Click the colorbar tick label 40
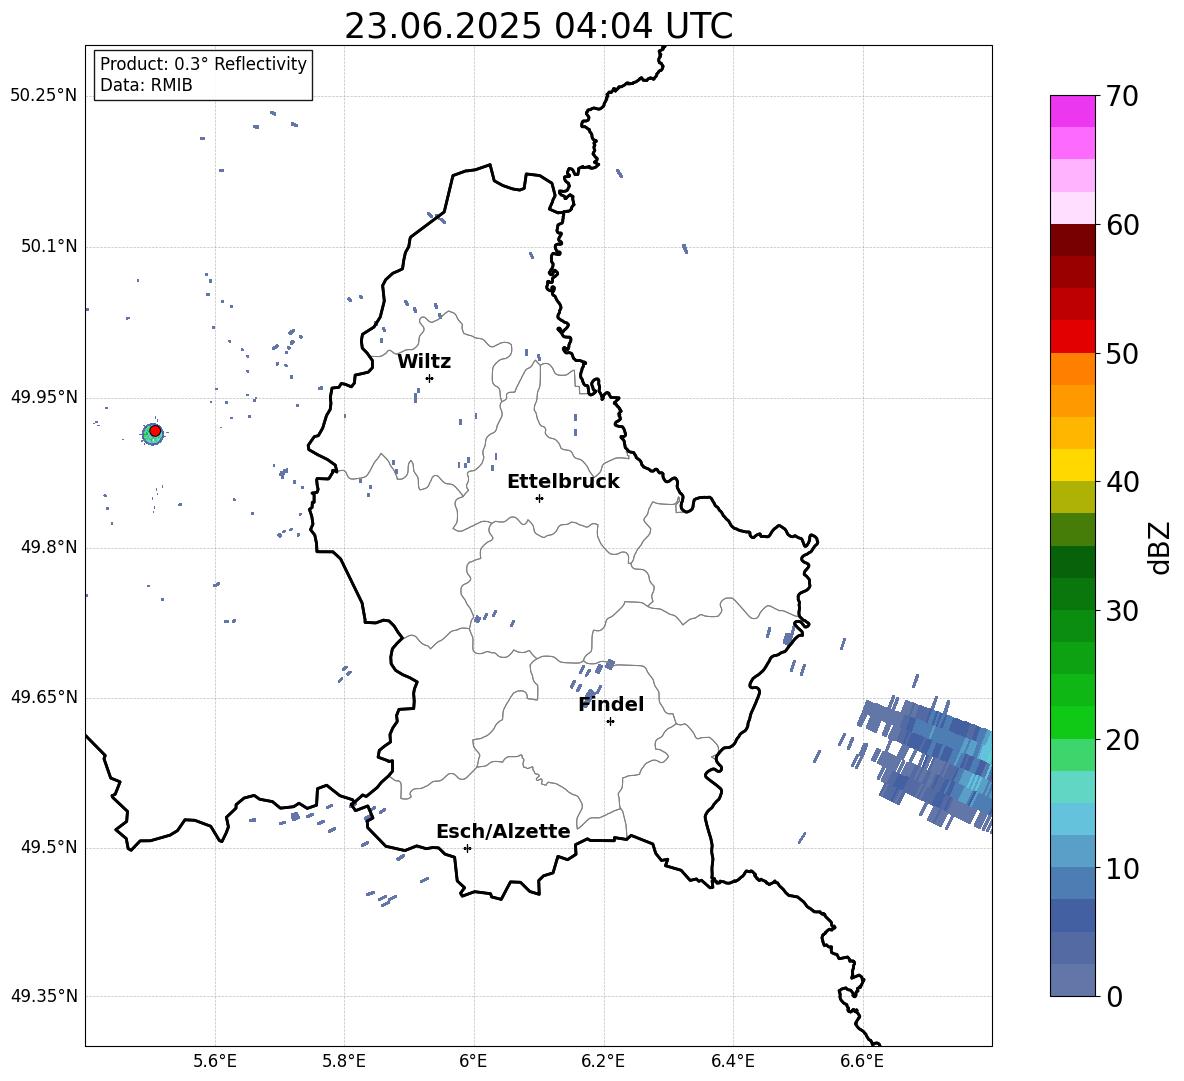 click(1122, 482)
